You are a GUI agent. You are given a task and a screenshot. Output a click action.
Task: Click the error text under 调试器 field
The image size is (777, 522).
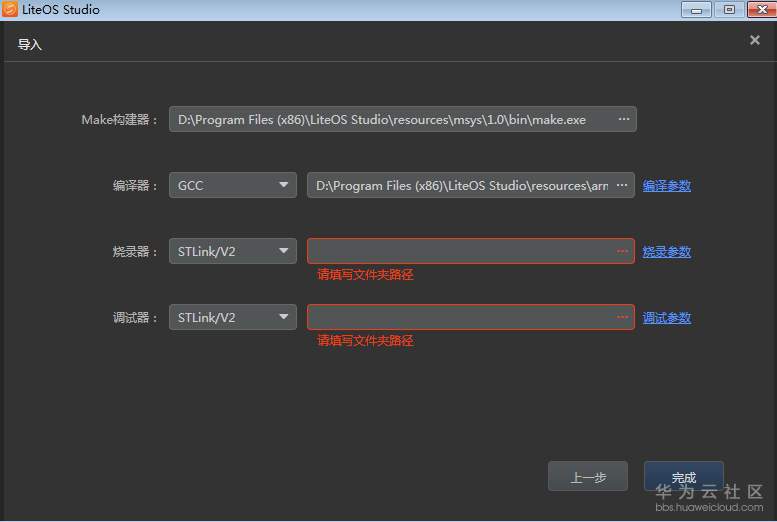(x=365, y=341)
